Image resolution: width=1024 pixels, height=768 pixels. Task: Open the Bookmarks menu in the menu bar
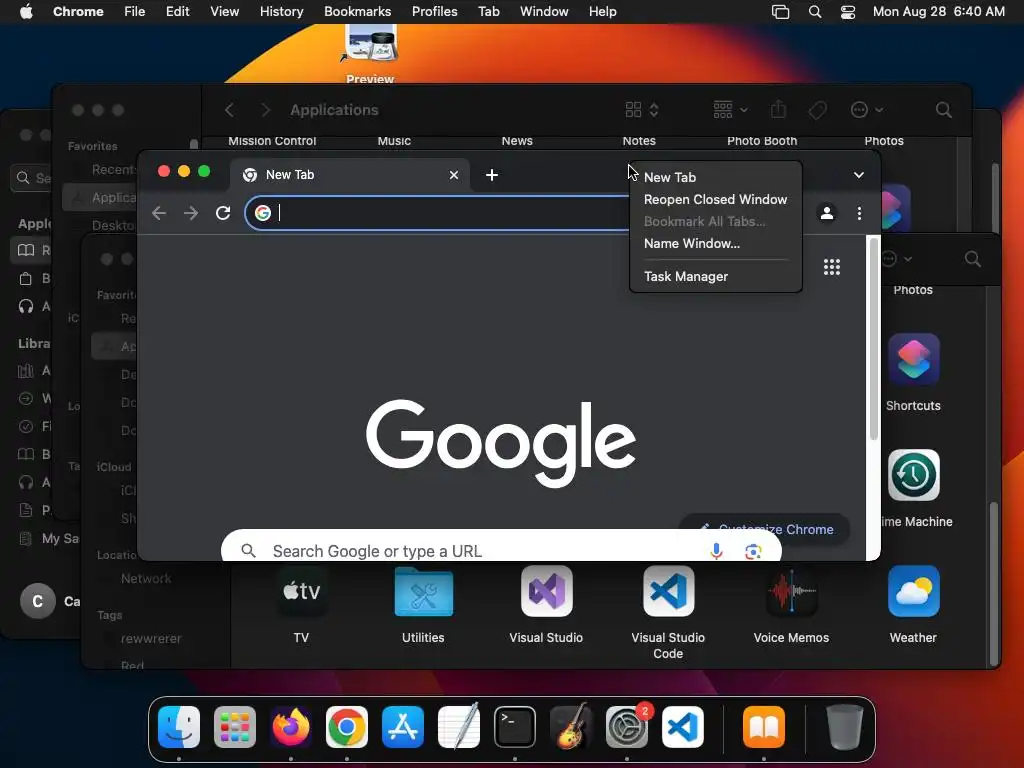(x=357, y=12)
